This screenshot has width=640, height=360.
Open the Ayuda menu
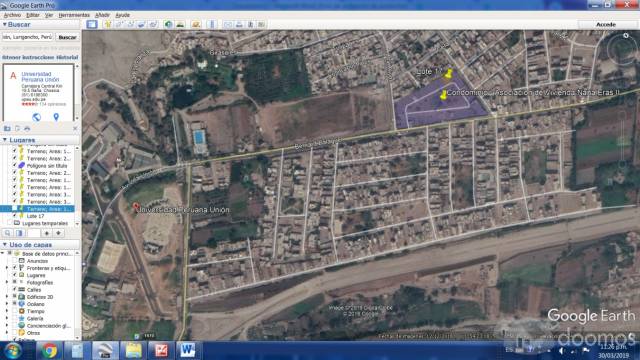[x=122, y=15]
